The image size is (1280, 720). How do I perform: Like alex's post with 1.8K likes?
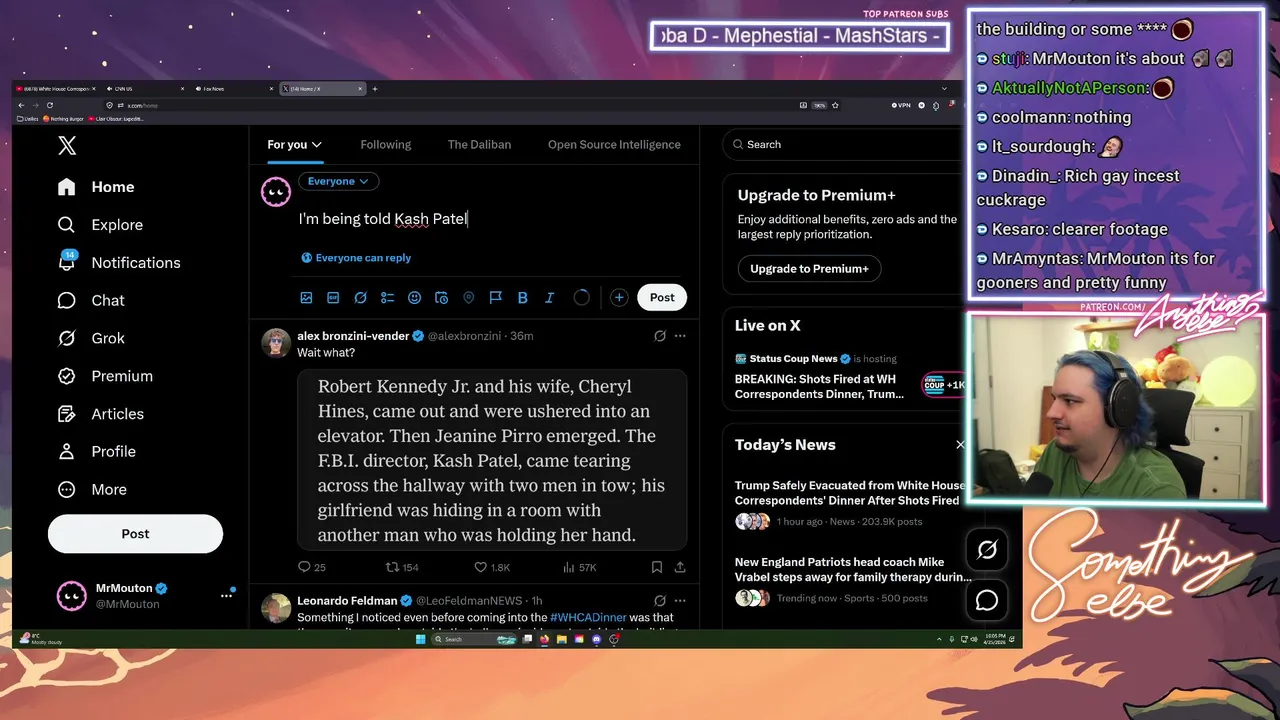point(492,567)
